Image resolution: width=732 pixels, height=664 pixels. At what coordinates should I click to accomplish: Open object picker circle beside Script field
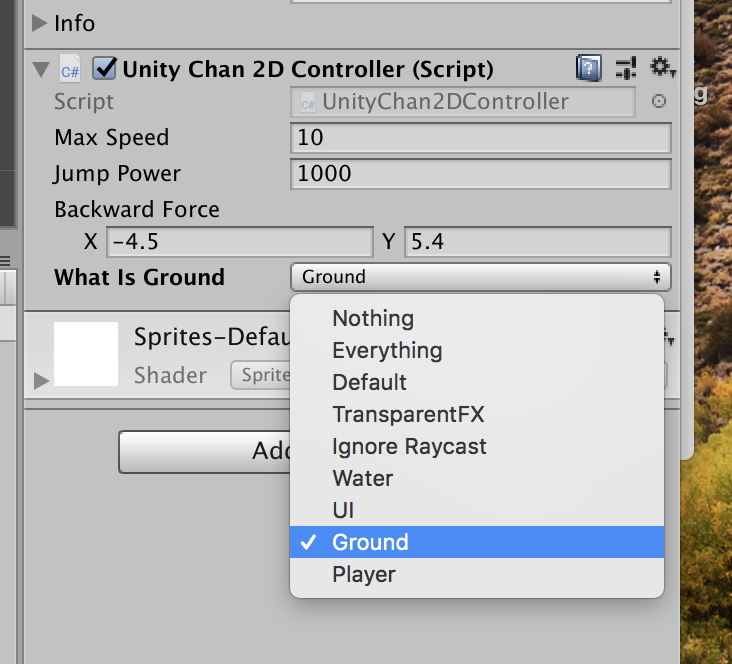659,101
